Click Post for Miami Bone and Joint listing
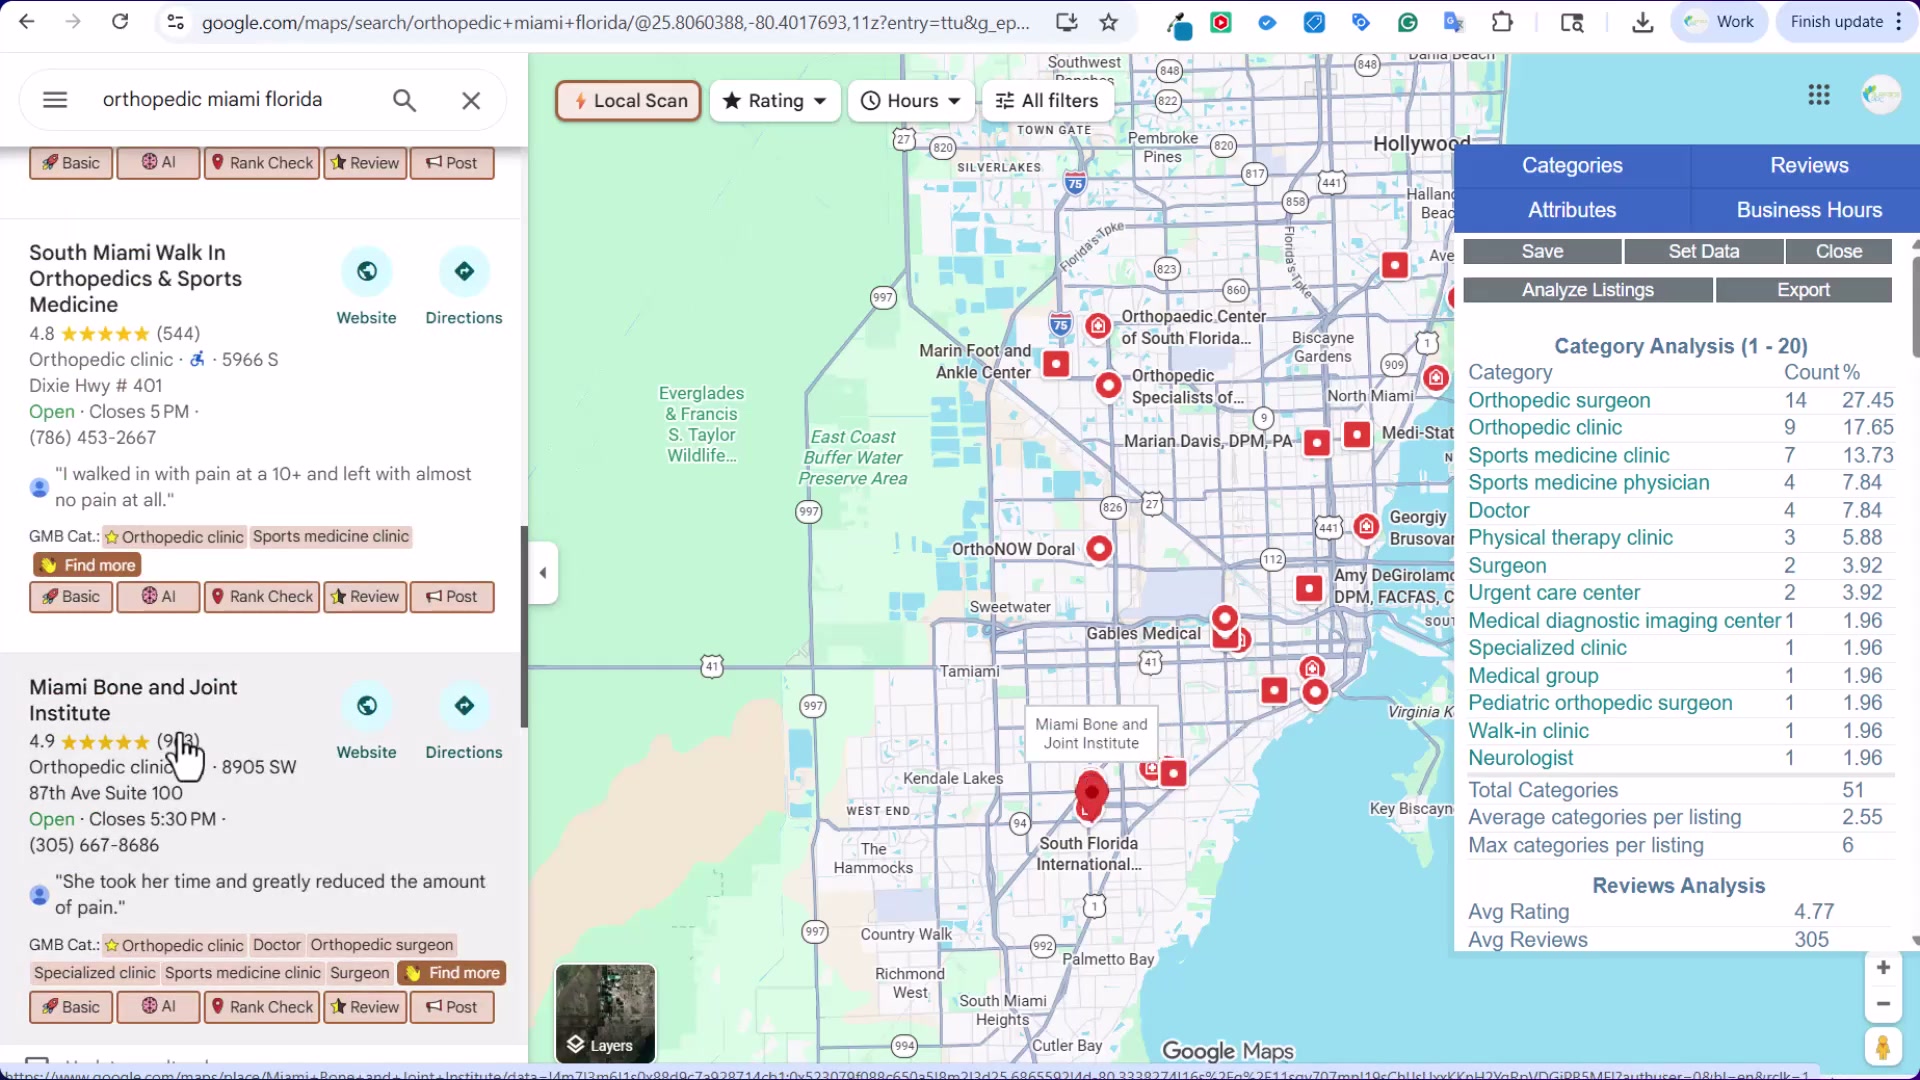Image resolution: width=1920 pixels, height=1080 pixels. pyautogui.click(x=452, y=1007)
